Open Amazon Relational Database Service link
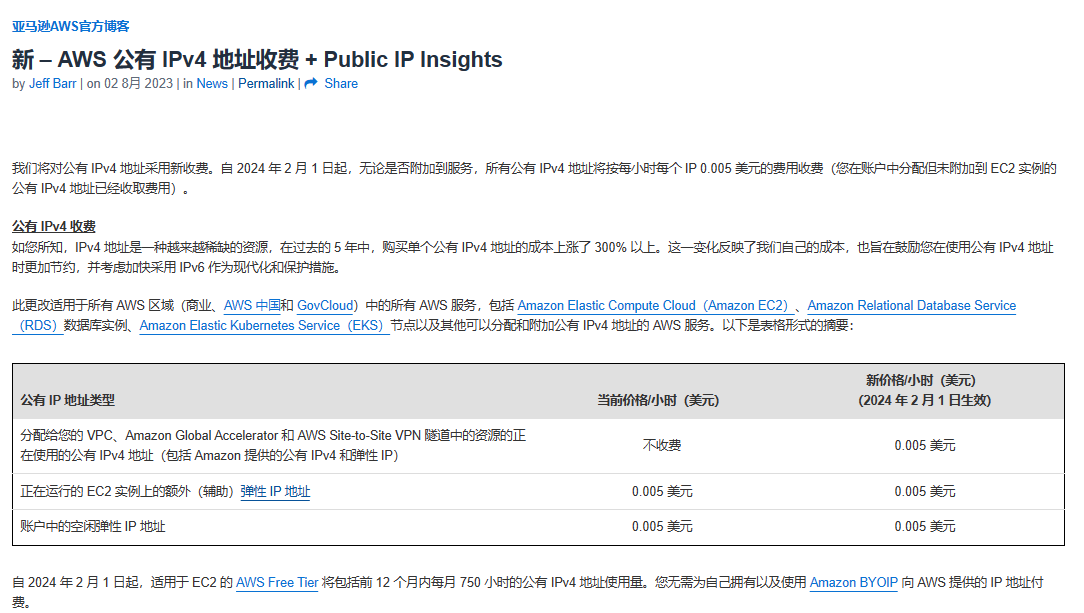This screenshot has width=1084, height=613. point(911,305)
